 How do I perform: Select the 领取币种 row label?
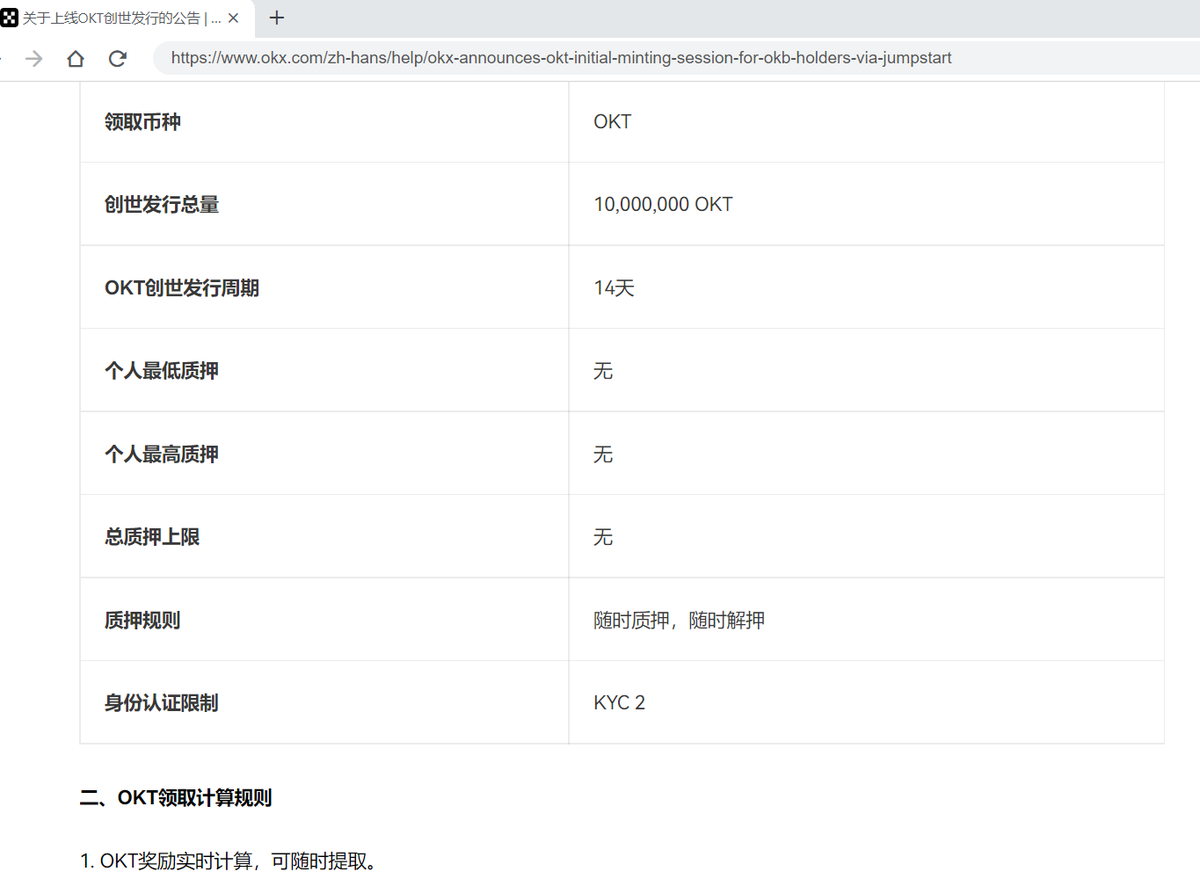(143, 122)
